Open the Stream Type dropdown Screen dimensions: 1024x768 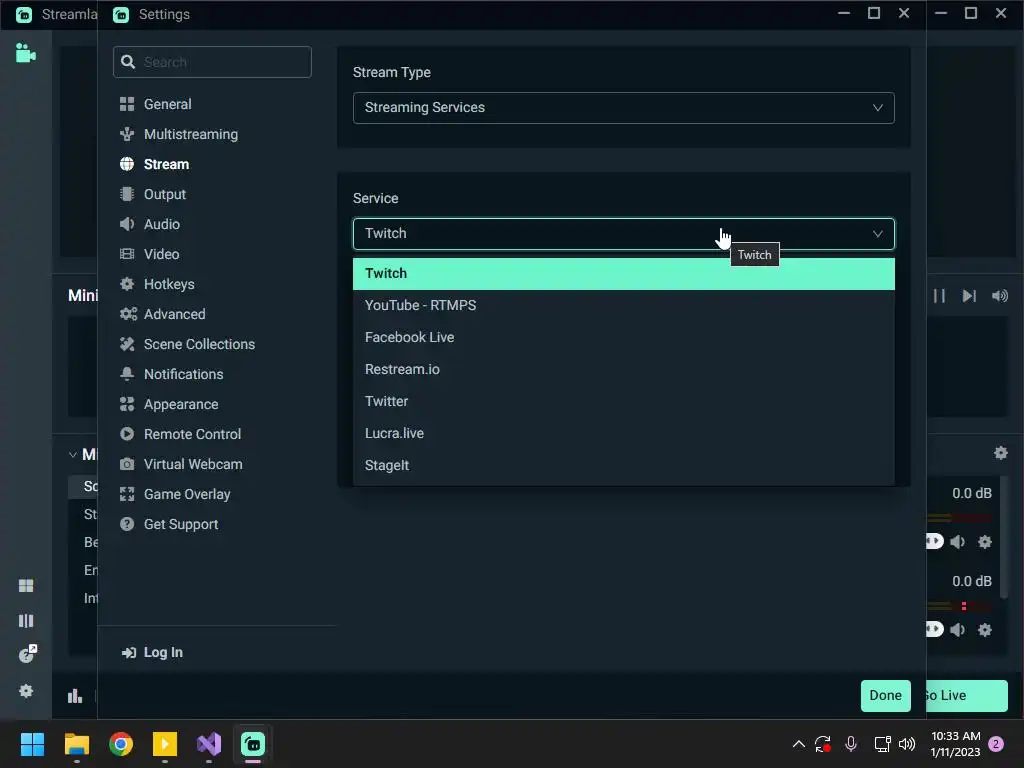(x=624, y=108)
